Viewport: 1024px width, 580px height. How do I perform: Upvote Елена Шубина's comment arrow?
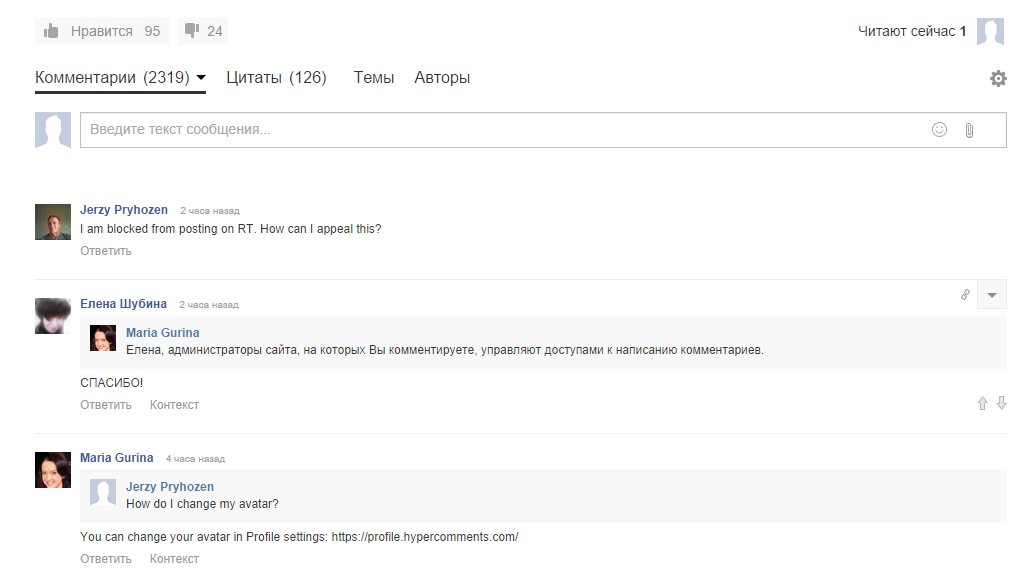pos(982,404)
